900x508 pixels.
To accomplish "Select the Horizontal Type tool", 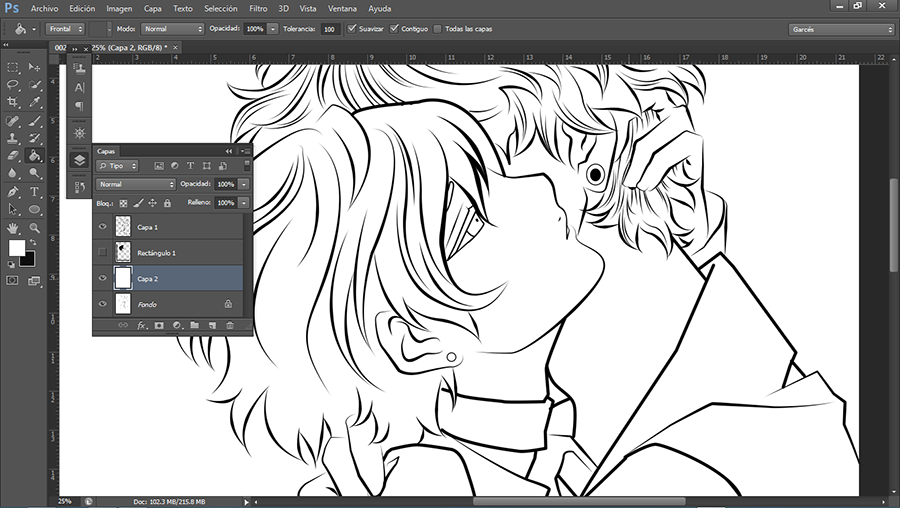I will pyautogui.click(x=34, y=191).
